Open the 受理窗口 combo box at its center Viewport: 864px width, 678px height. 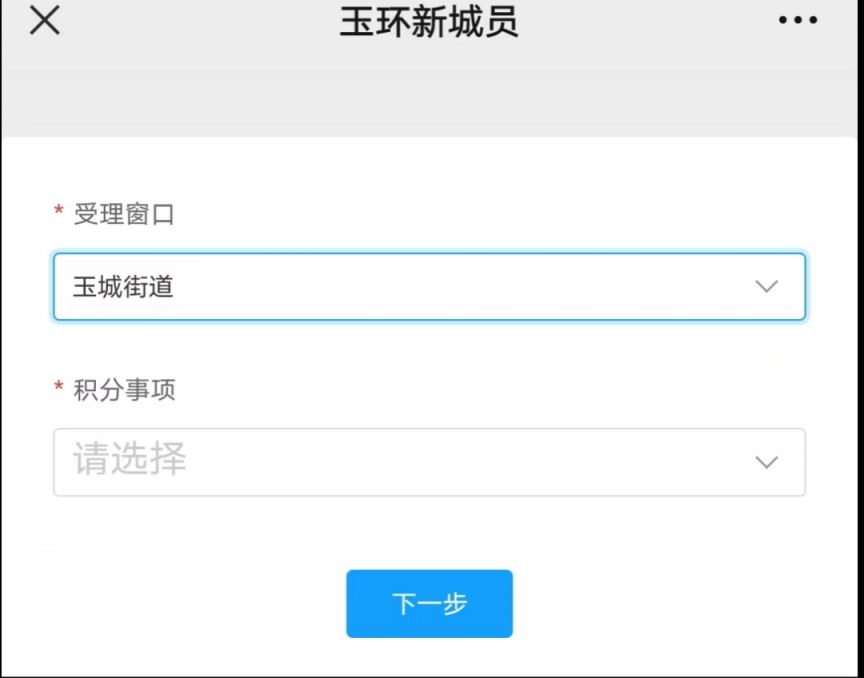click(x=429, y=287)
